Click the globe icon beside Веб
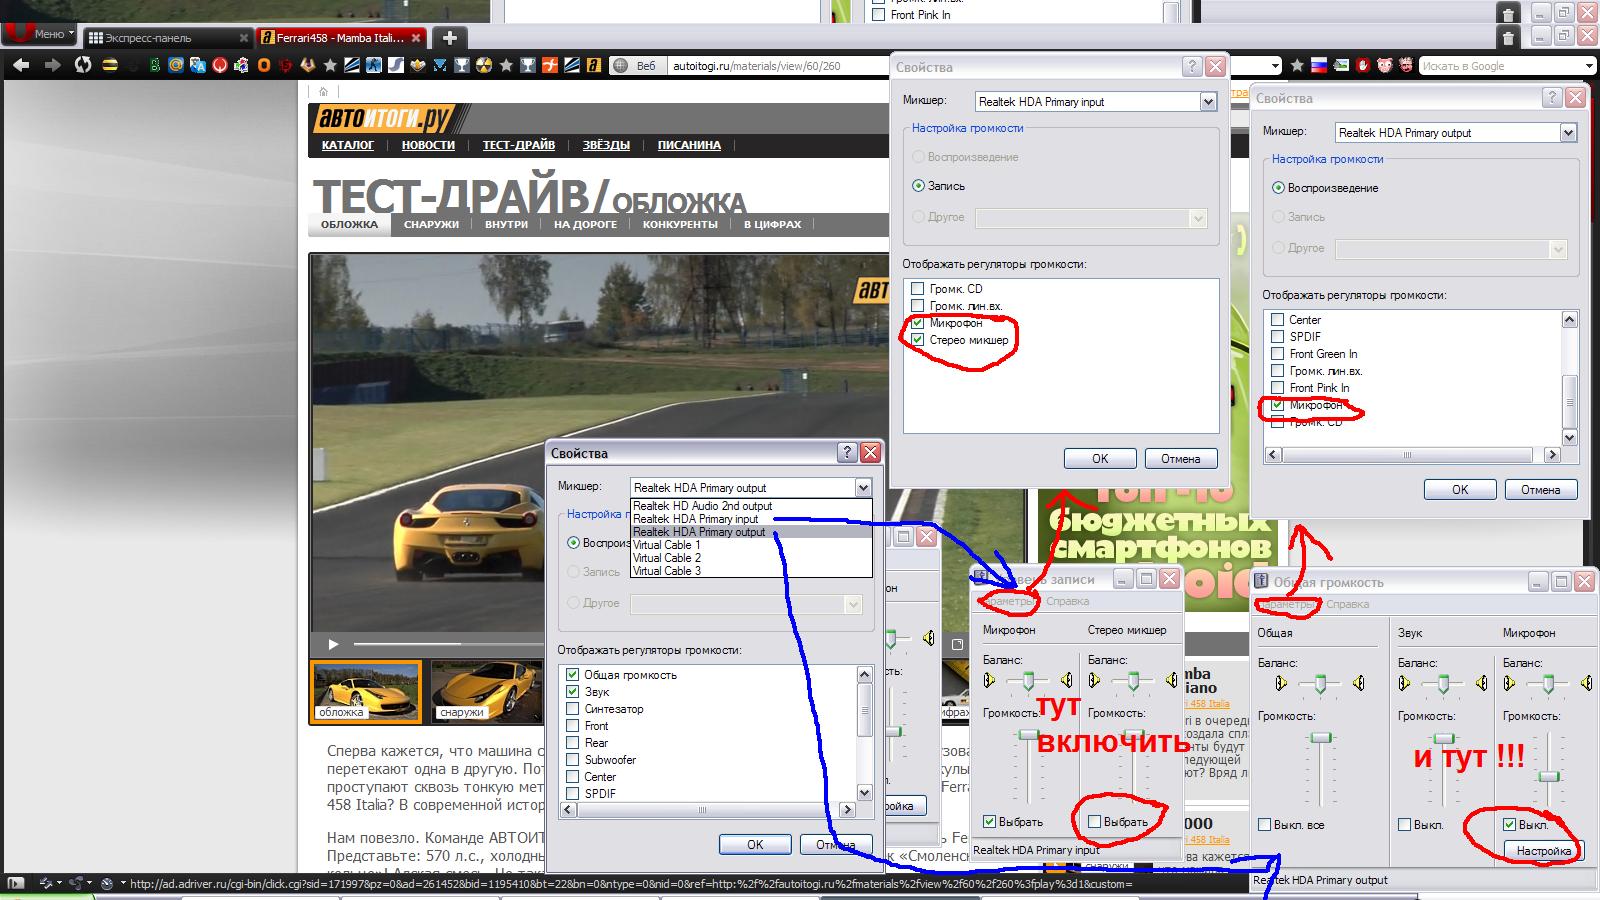 (621, 66)
